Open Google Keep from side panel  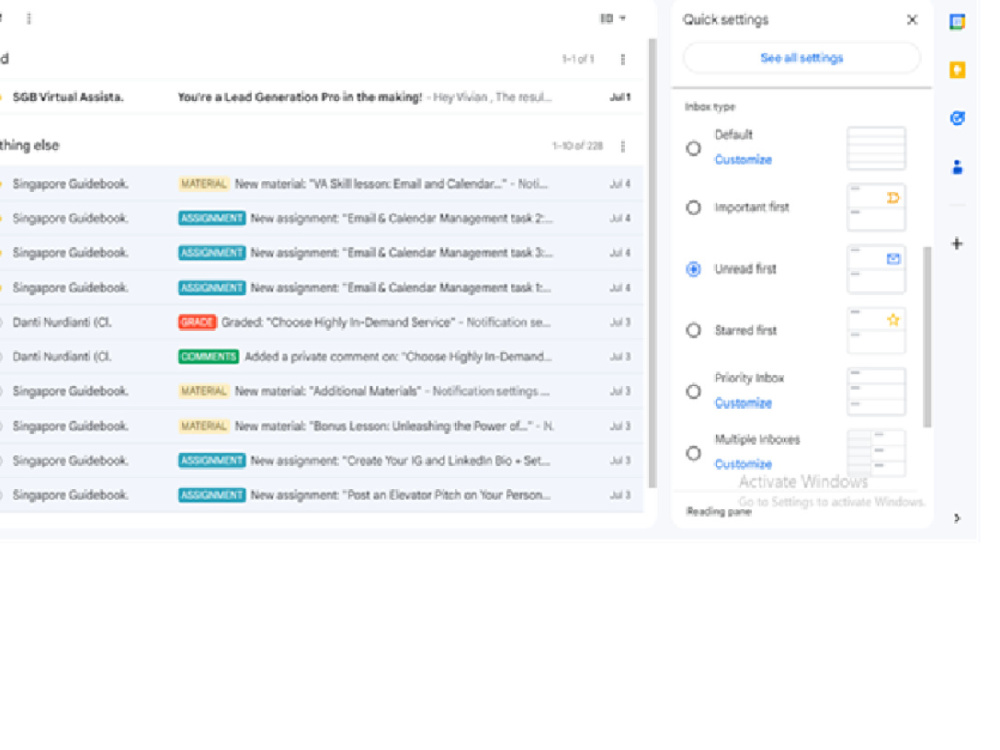coord(957,70)
